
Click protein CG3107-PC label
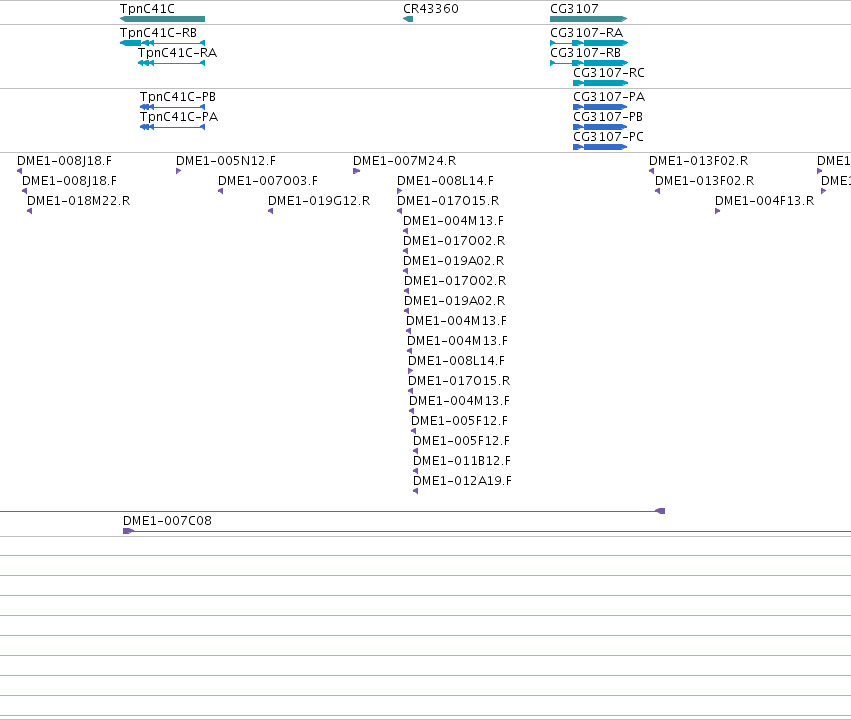(x=608, y=137)
